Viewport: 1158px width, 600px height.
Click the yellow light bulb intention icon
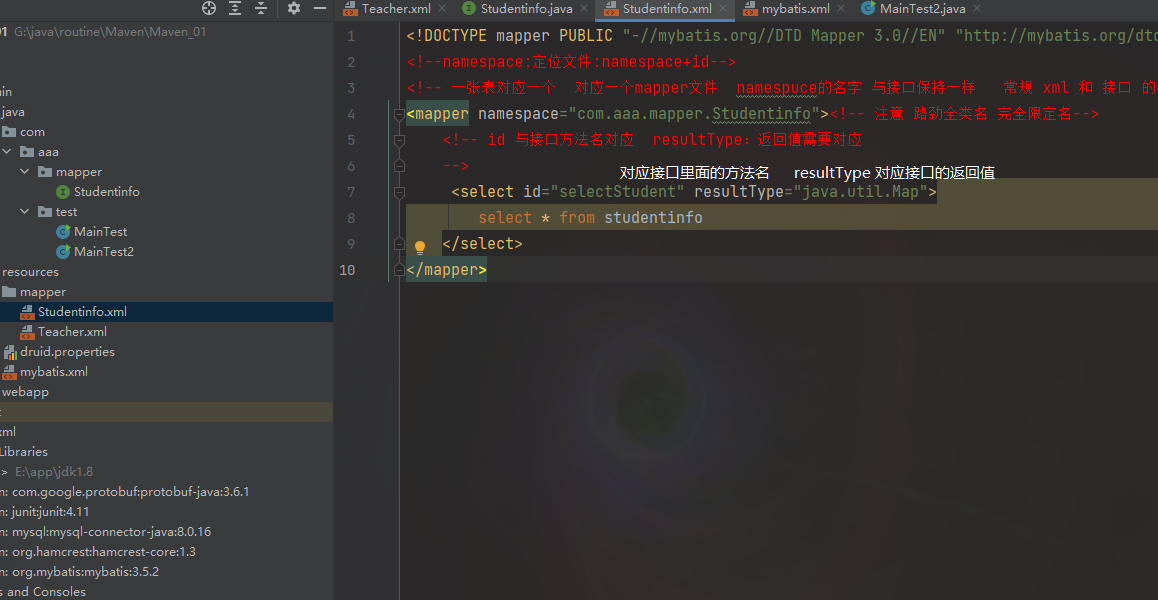pos(419,248)
